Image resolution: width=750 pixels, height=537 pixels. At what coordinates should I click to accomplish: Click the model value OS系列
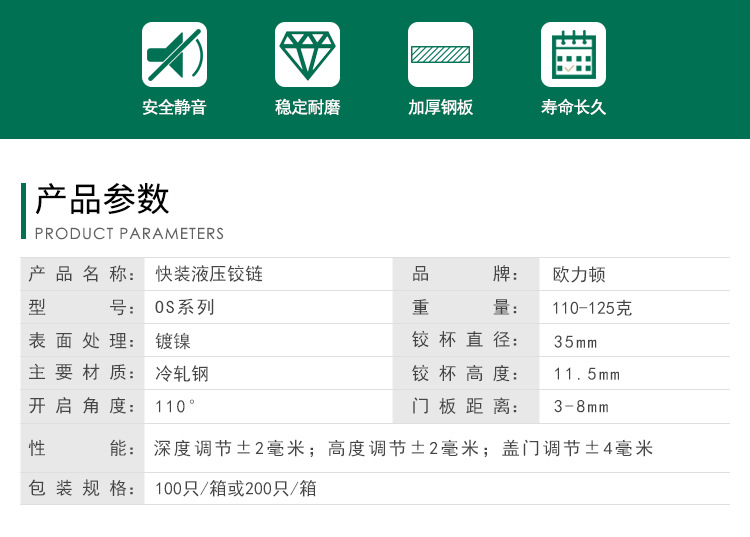[185, 307]
